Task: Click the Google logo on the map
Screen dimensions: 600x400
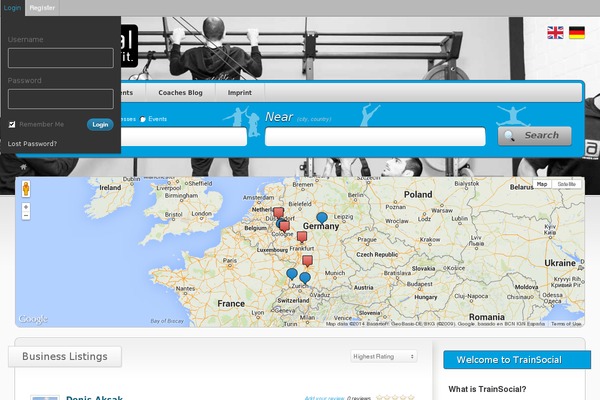Action: point(33,319)
